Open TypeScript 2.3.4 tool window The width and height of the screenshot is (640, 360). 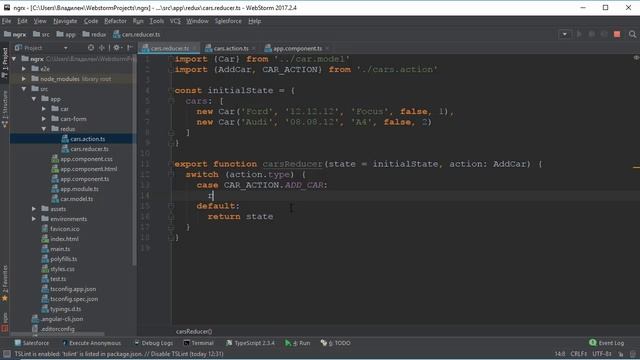pos(250,343)
